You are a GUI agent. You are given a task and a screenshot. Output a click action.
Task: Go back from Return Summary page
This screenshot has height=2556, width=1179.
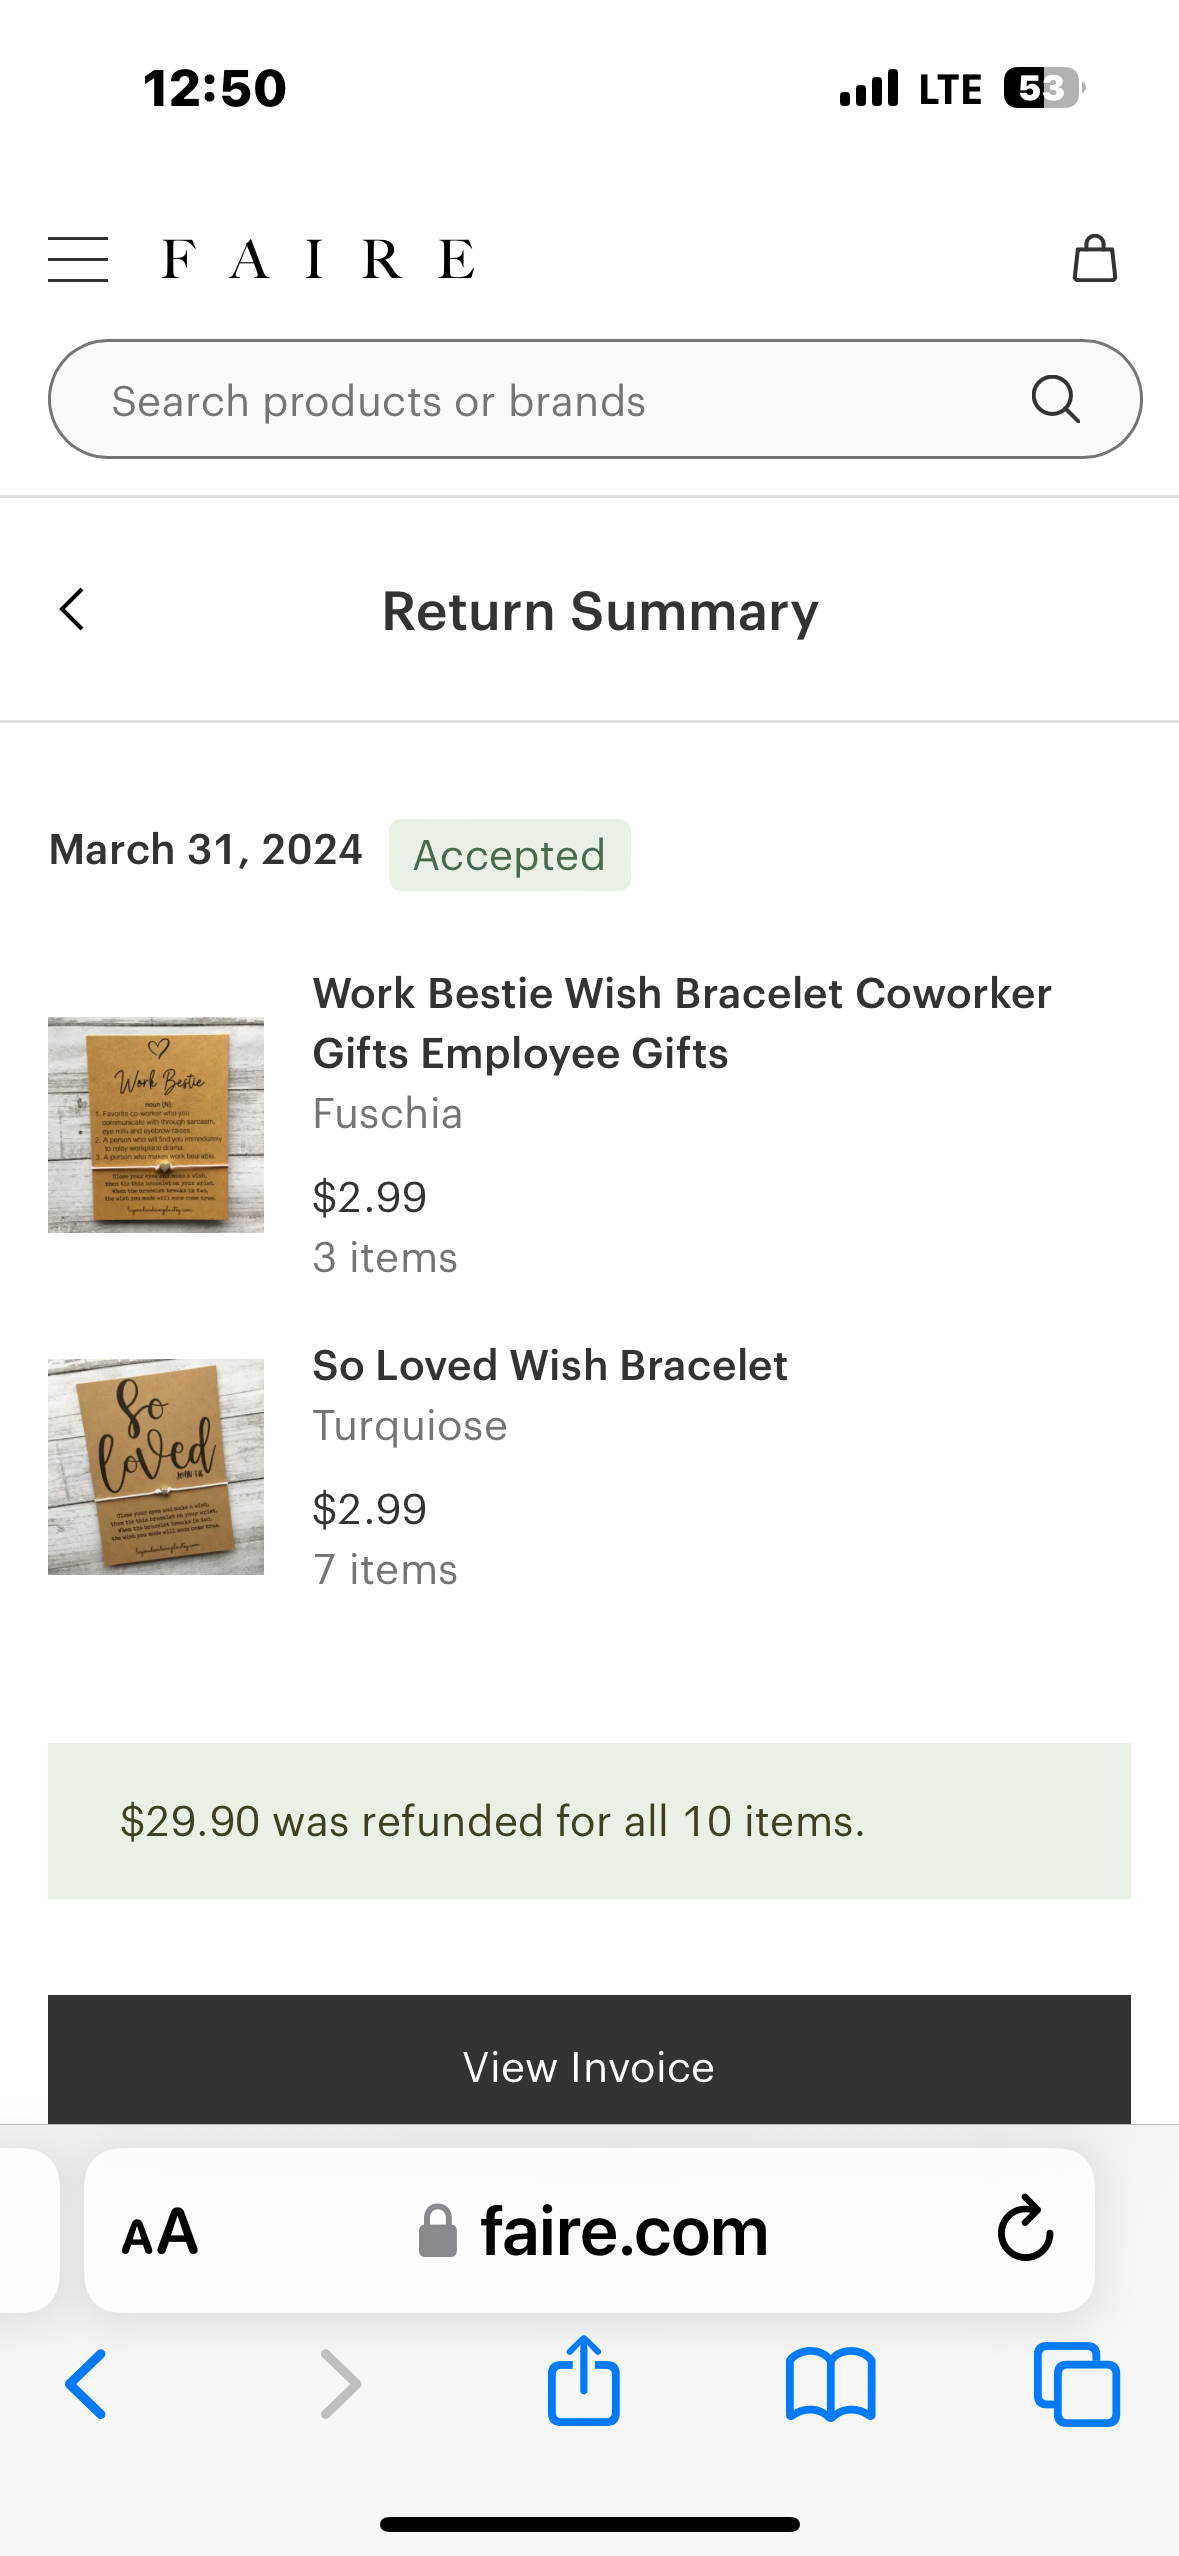72,610
